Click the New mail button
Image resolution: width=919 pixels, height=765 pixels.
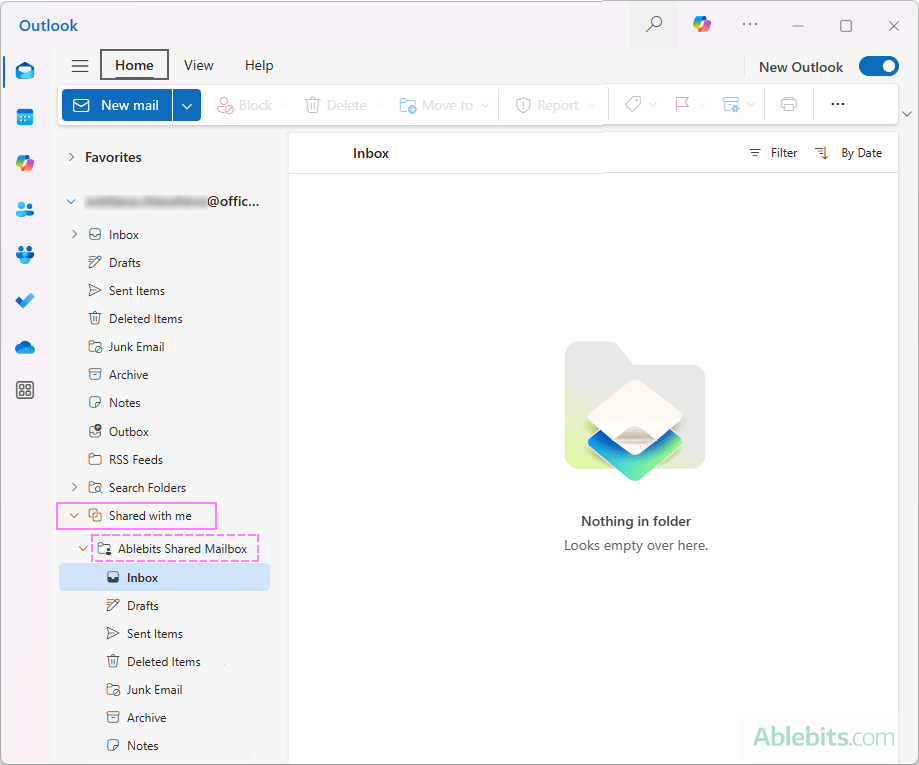pyautogui.click(x=117, y=106)
